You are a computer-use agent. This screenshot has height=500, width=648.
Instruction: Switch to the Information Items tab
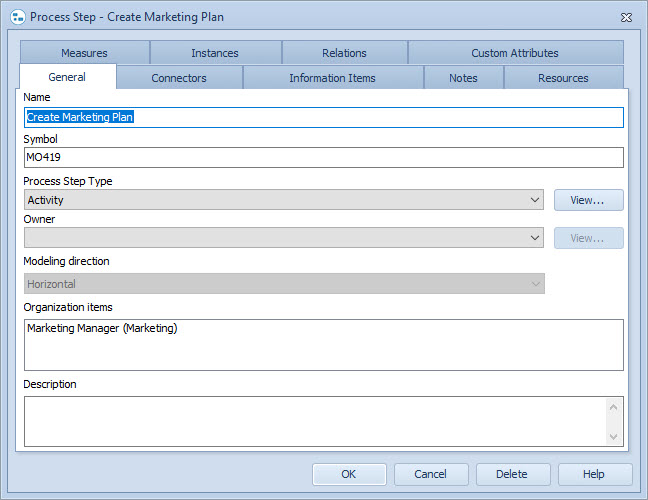coord(332,78)
